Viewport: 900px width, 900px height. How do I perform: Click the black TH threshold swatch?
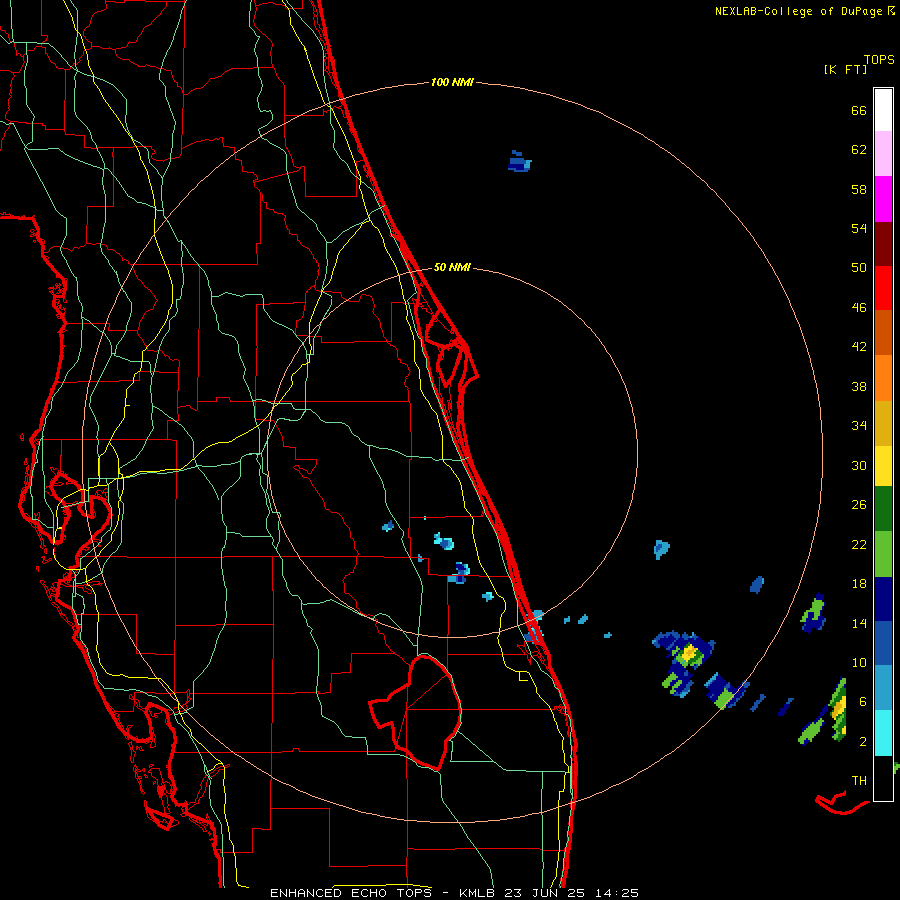pyautogui.click(x=883, y=778)
